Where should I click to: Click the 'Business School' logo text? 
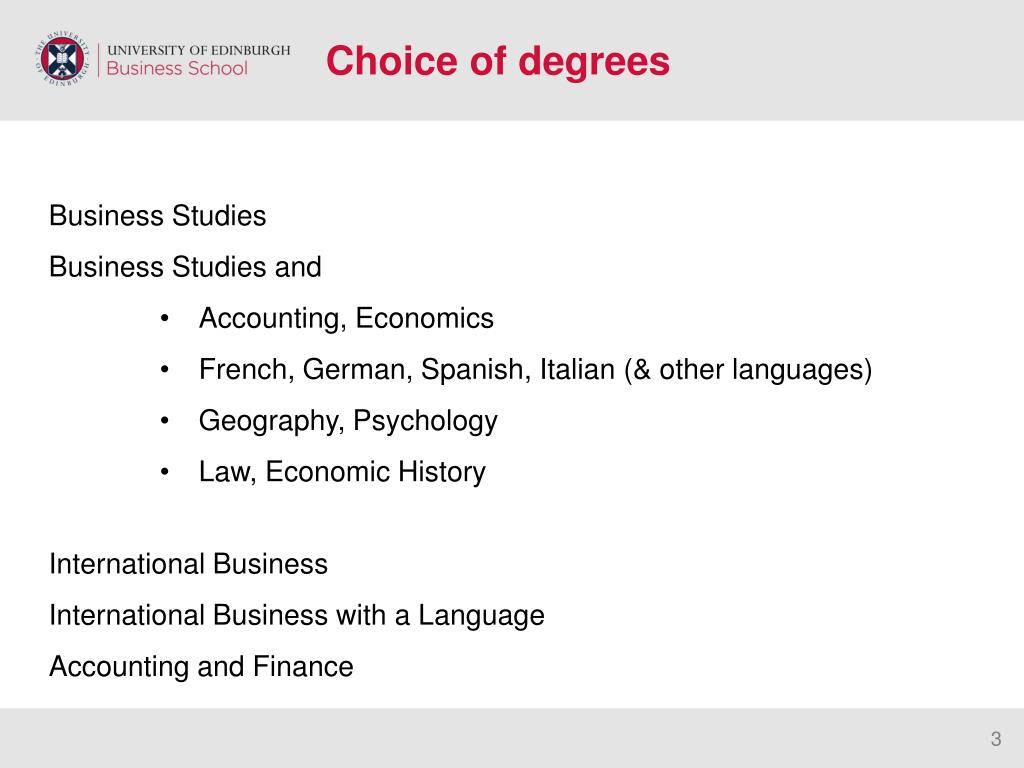tap(177, 69)
